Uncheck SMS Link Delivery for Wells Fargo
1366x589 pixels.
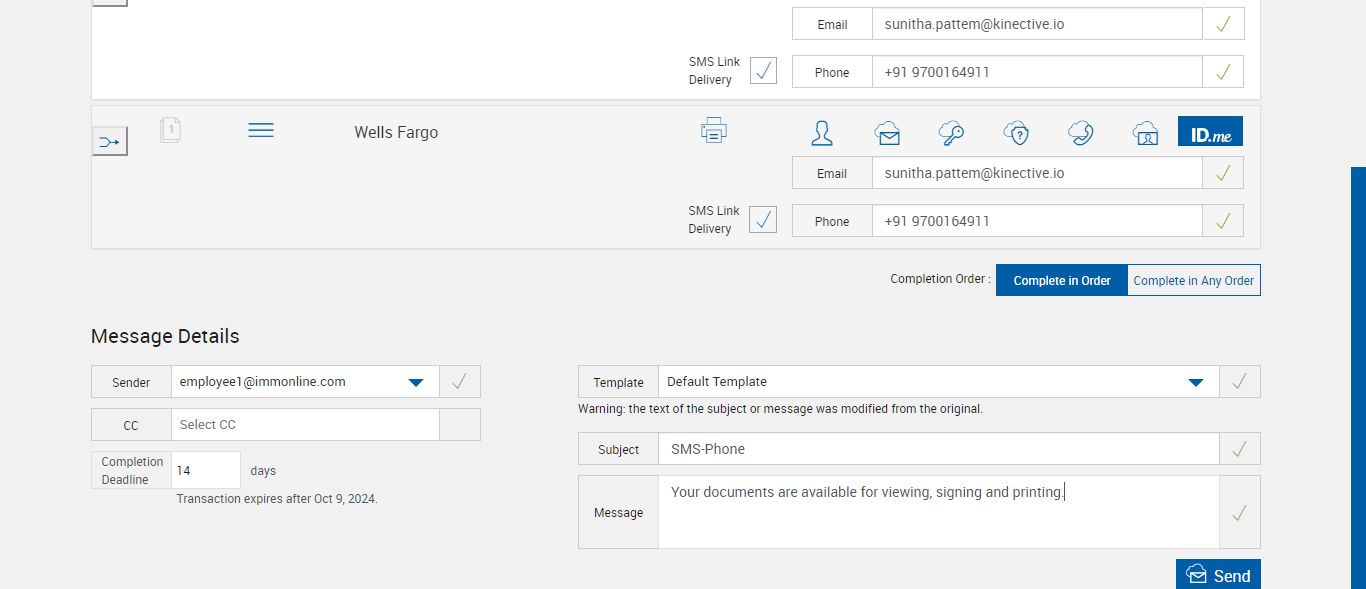763,219
